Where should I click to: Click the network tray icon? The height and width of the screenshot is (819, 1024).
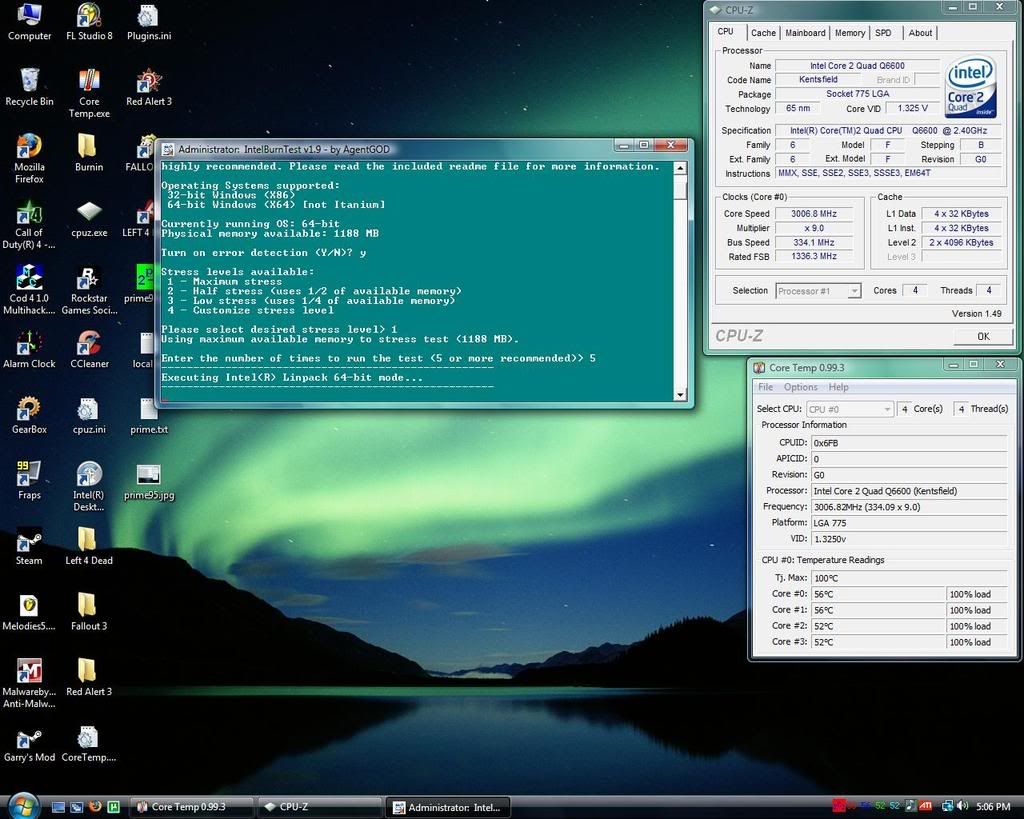(946, 807)
